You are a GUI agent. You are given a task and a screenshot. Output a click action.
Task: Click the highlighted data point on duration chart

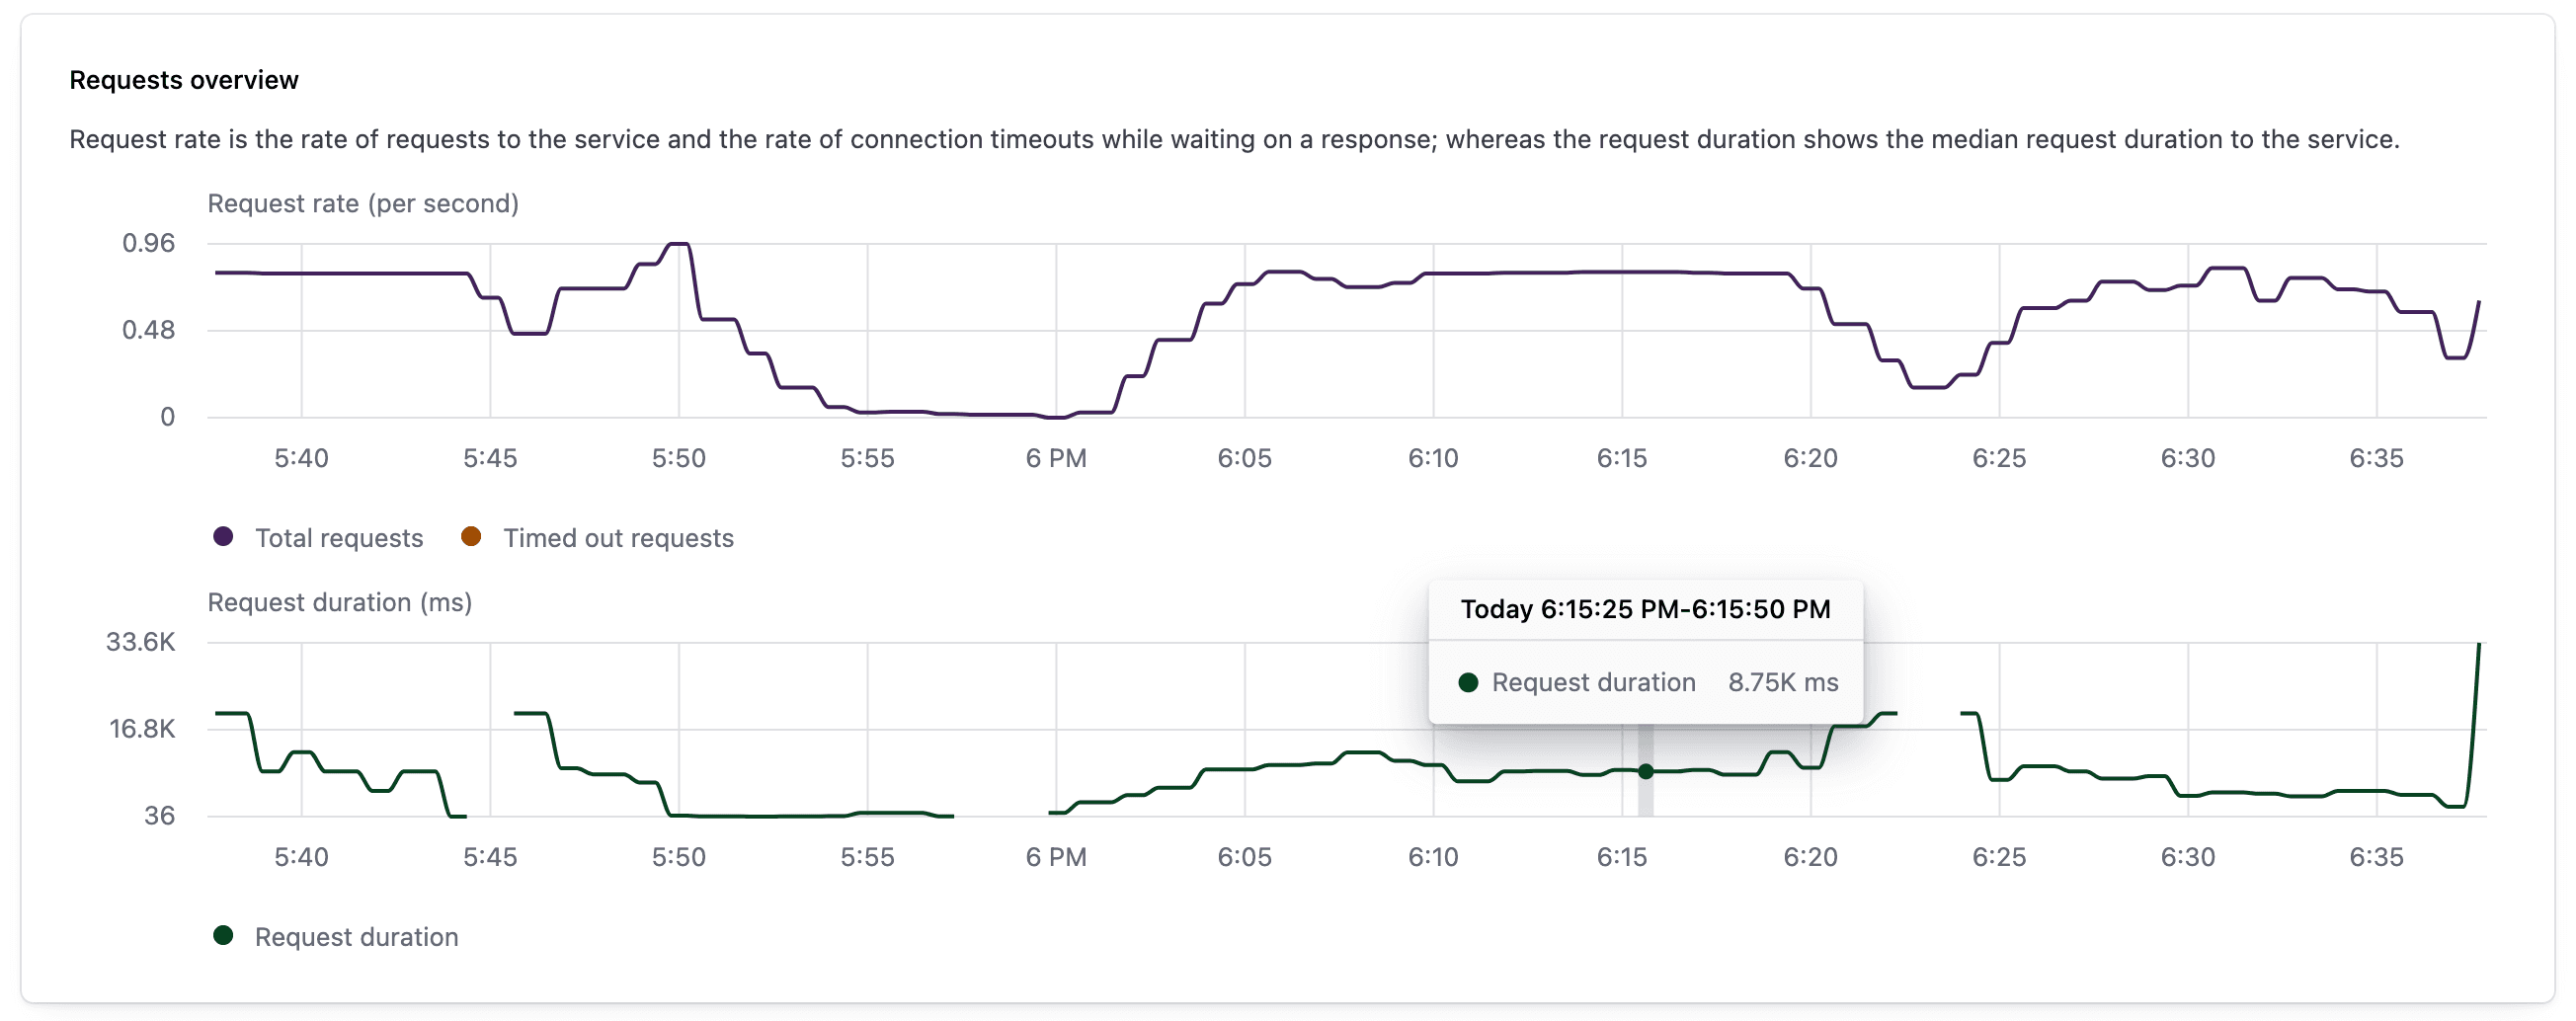point(1646,771)
